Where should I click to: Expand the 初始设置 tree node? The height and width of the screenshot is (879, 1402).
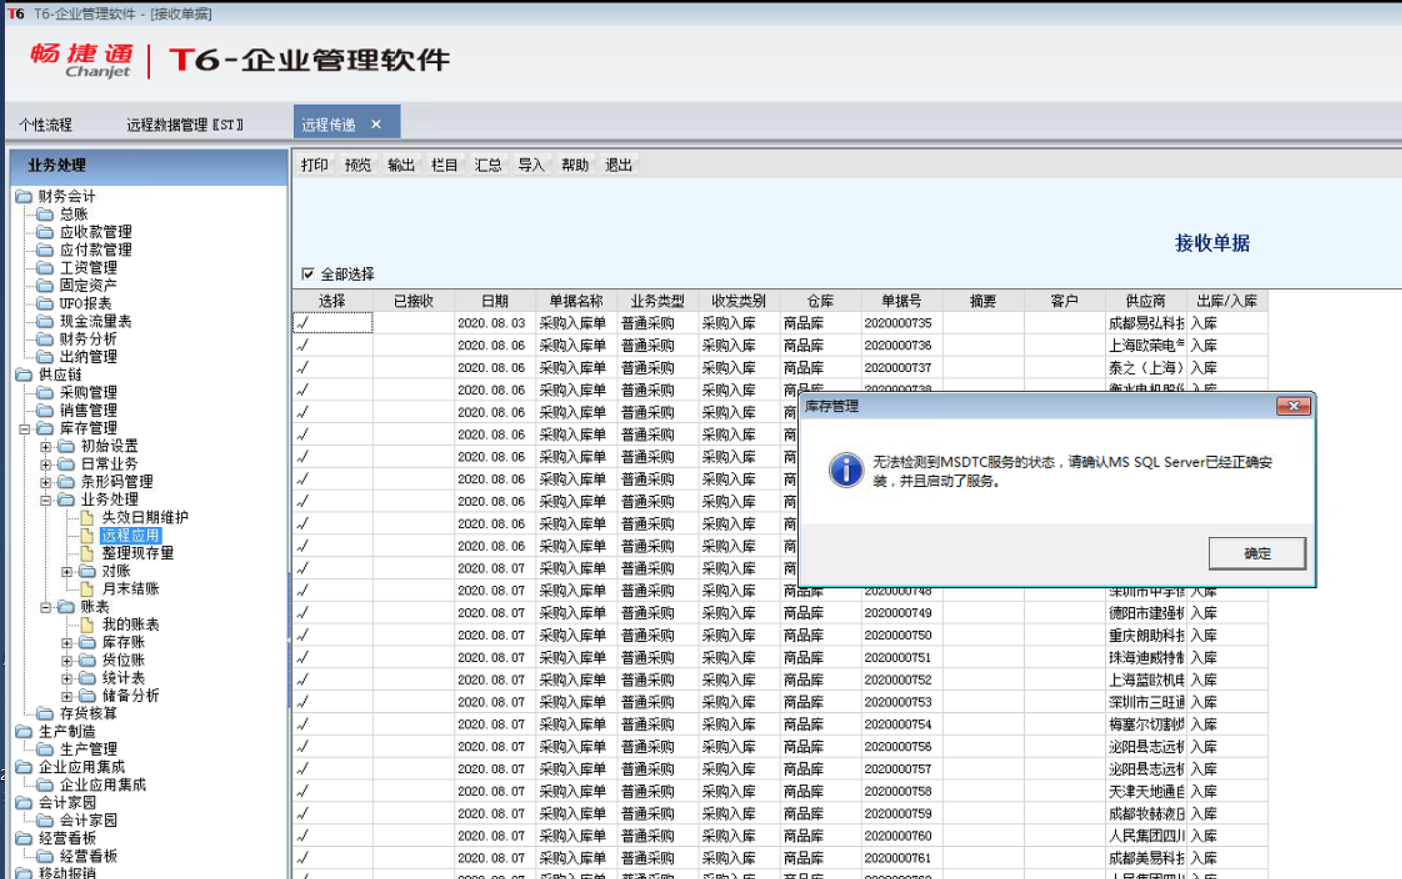tap(46, 446)
